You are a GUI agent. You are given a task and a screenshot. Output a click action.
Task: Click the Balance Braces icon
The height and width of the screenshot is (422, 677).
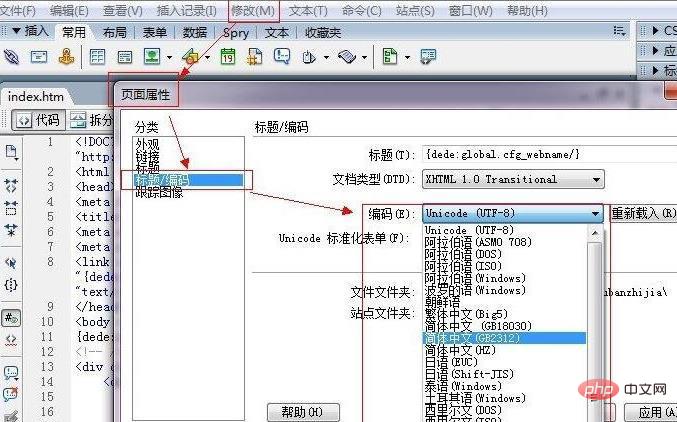11,285
